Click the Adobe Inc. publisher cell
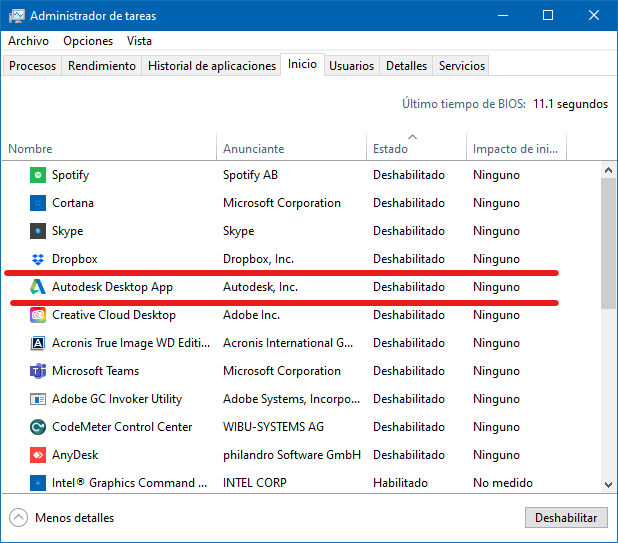Screen dimensions: 618x543 pos(251,315)
